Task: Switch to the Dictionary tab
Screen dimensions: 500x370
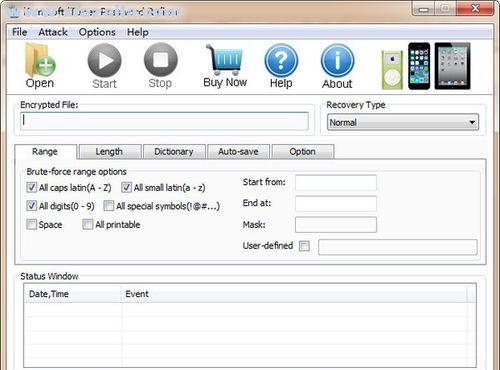Action: tap(174, 152)
